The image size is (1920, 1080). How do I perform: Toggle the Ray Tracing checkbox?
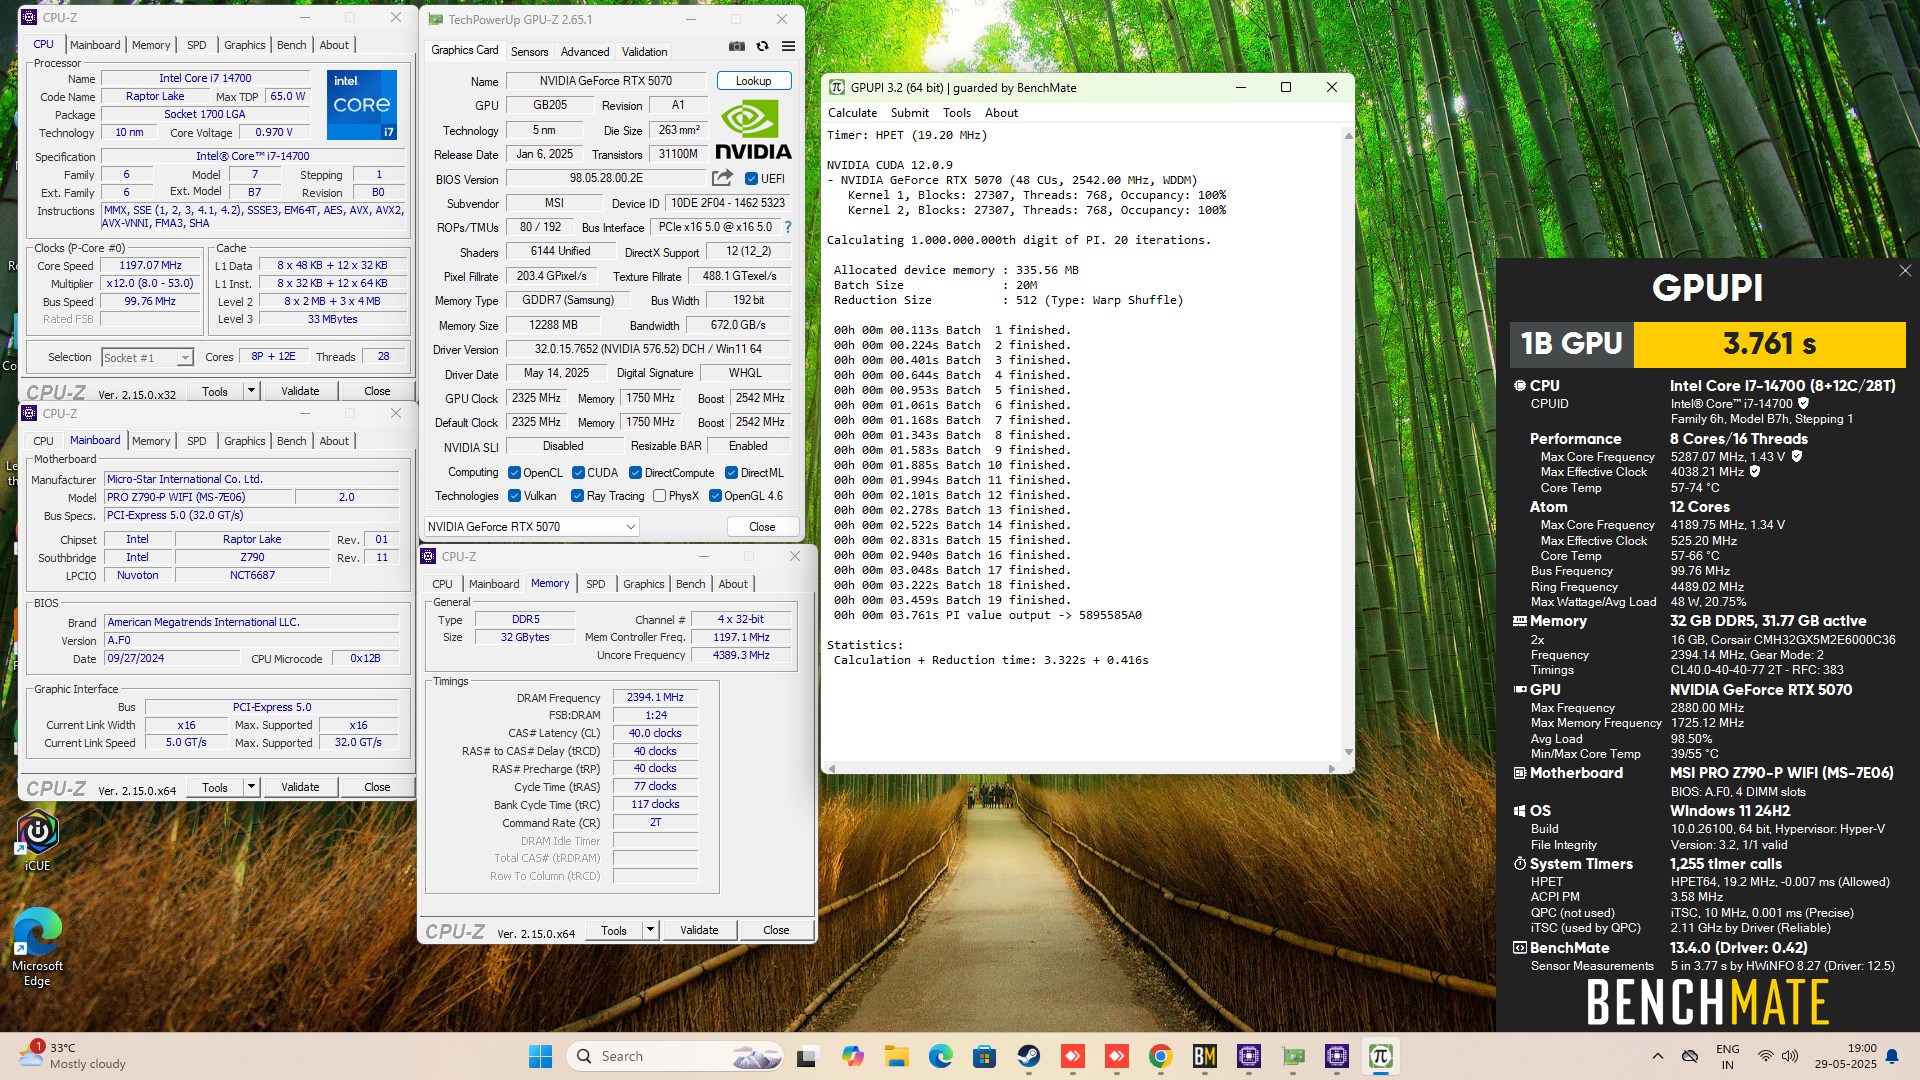[x=577, y=496]
